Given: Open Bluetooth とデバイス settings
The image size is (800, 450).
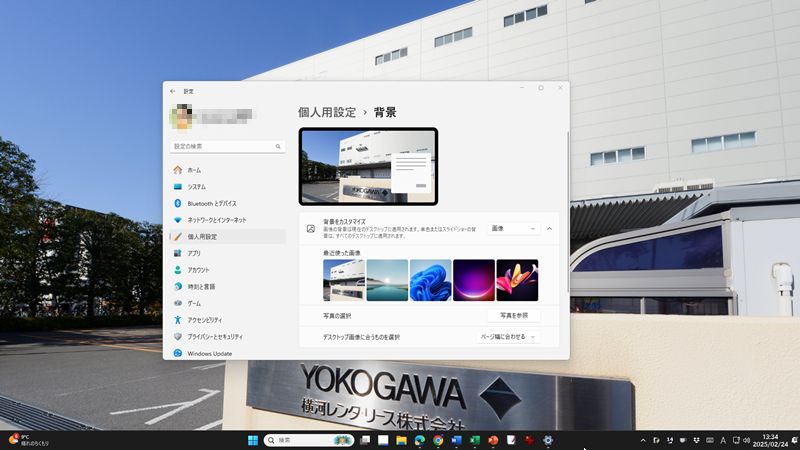Looking at the screenshot, I should point(228,204).
